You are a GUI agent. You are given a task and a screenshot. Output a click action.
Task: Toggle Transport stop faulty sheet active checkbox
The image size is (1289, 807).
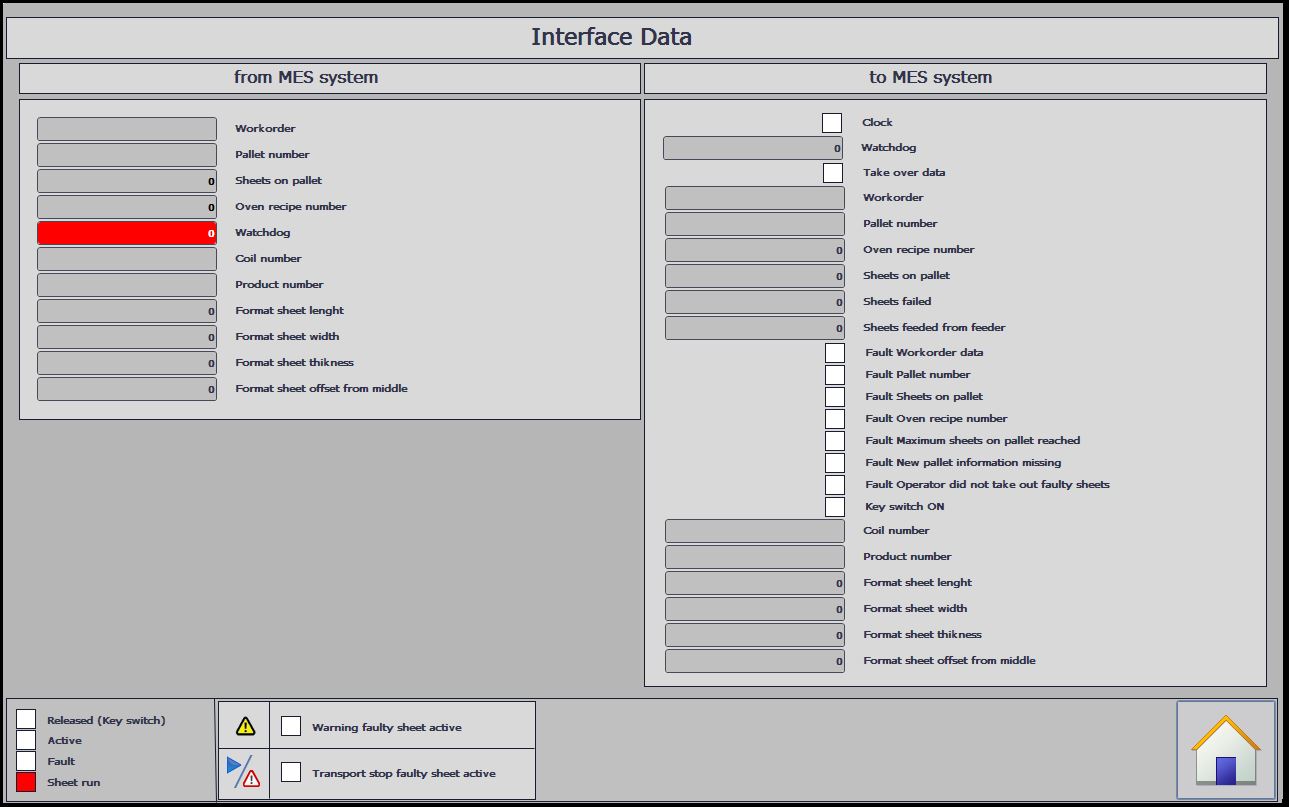(x=291, y=772)
